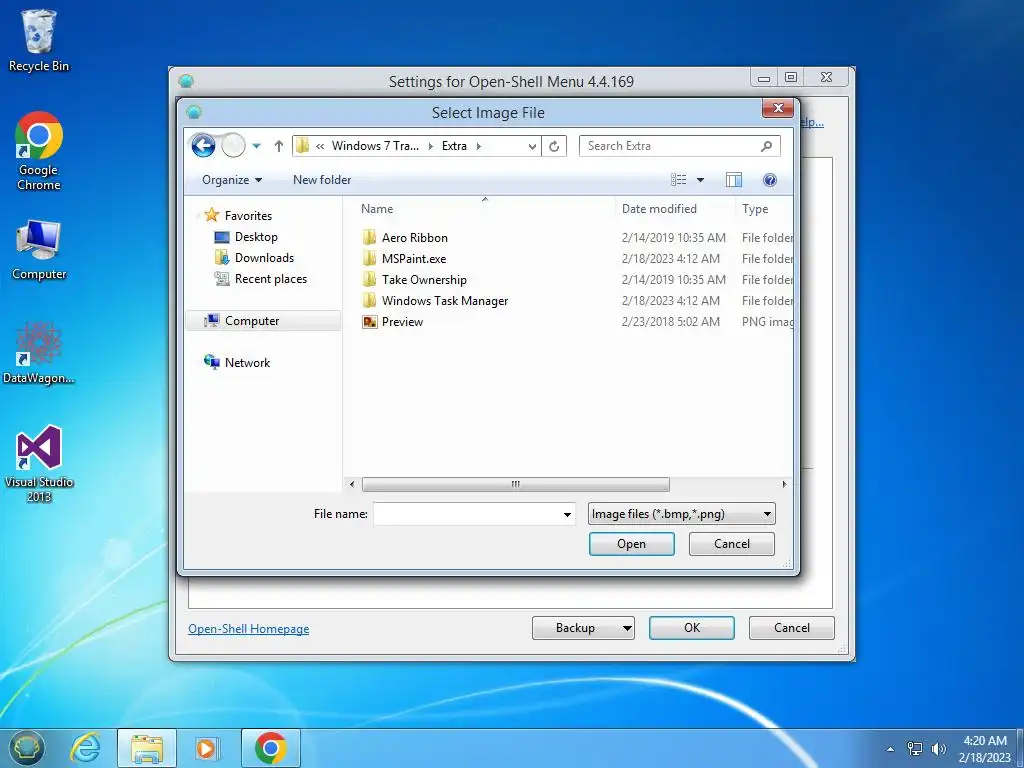Open Recycle Bin desktop icon

pyautogui.click(x=39, y=40)
